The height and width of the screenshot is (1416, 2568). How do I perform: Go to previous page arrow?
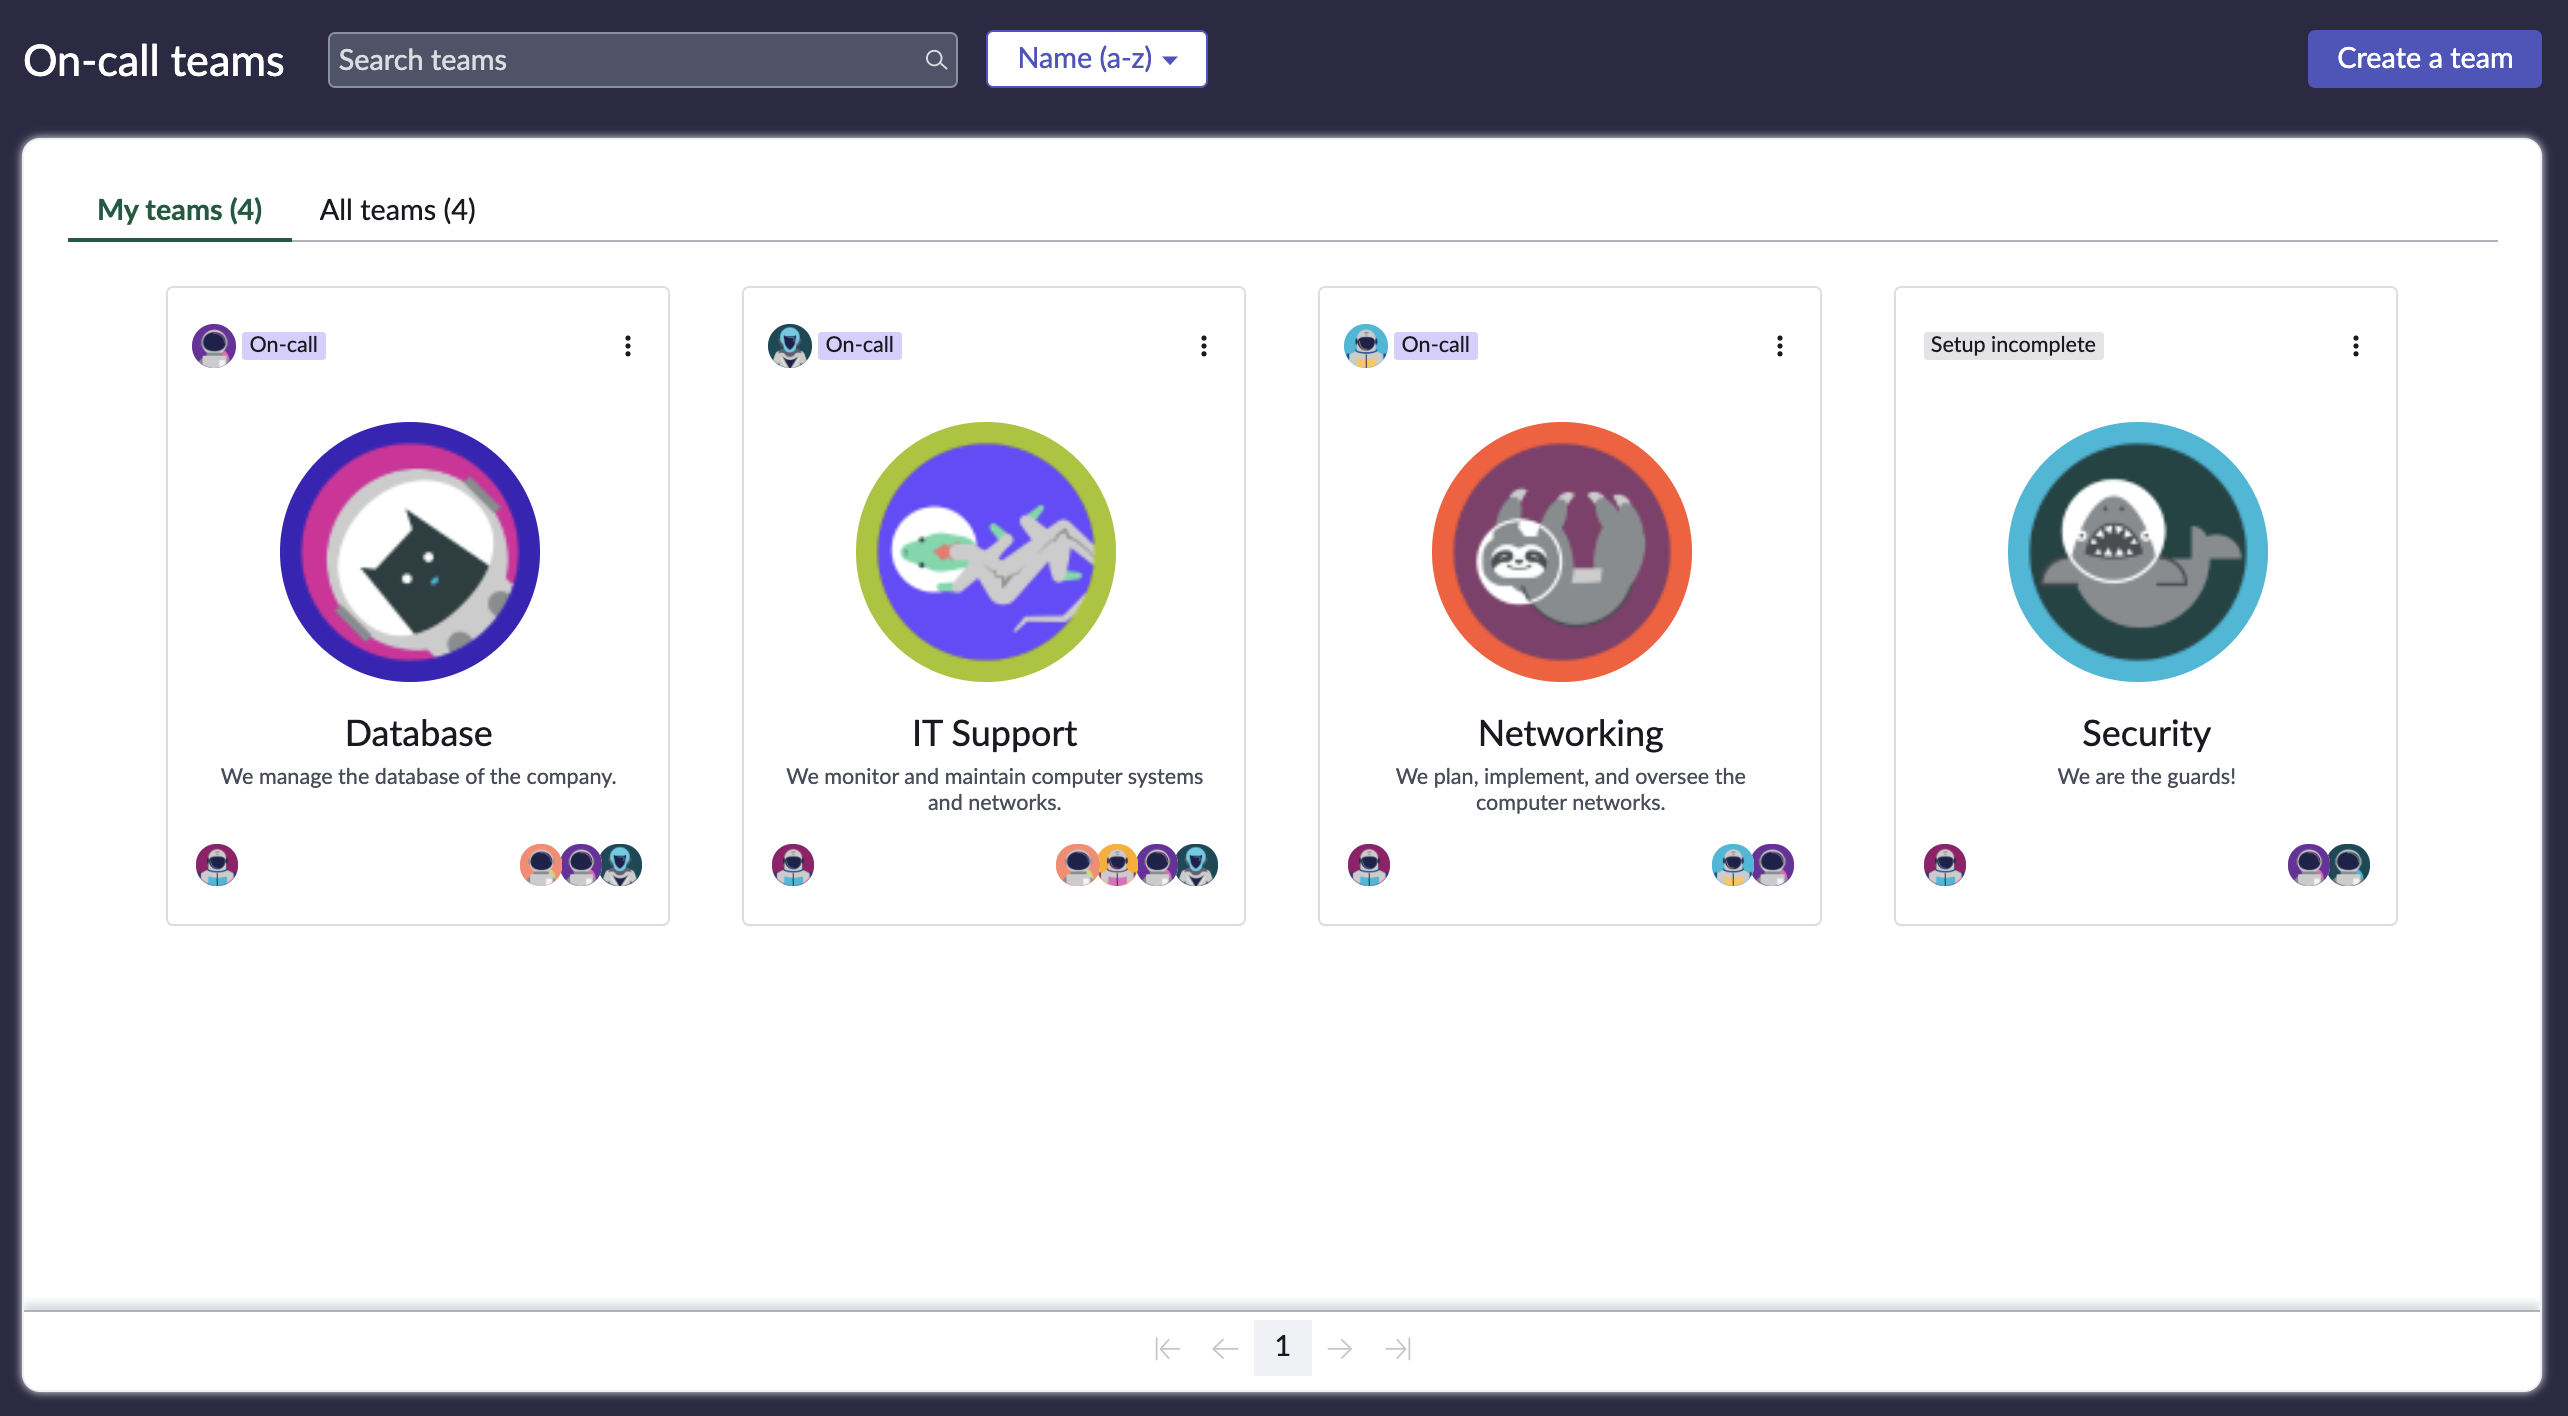pos(1225,1348)
